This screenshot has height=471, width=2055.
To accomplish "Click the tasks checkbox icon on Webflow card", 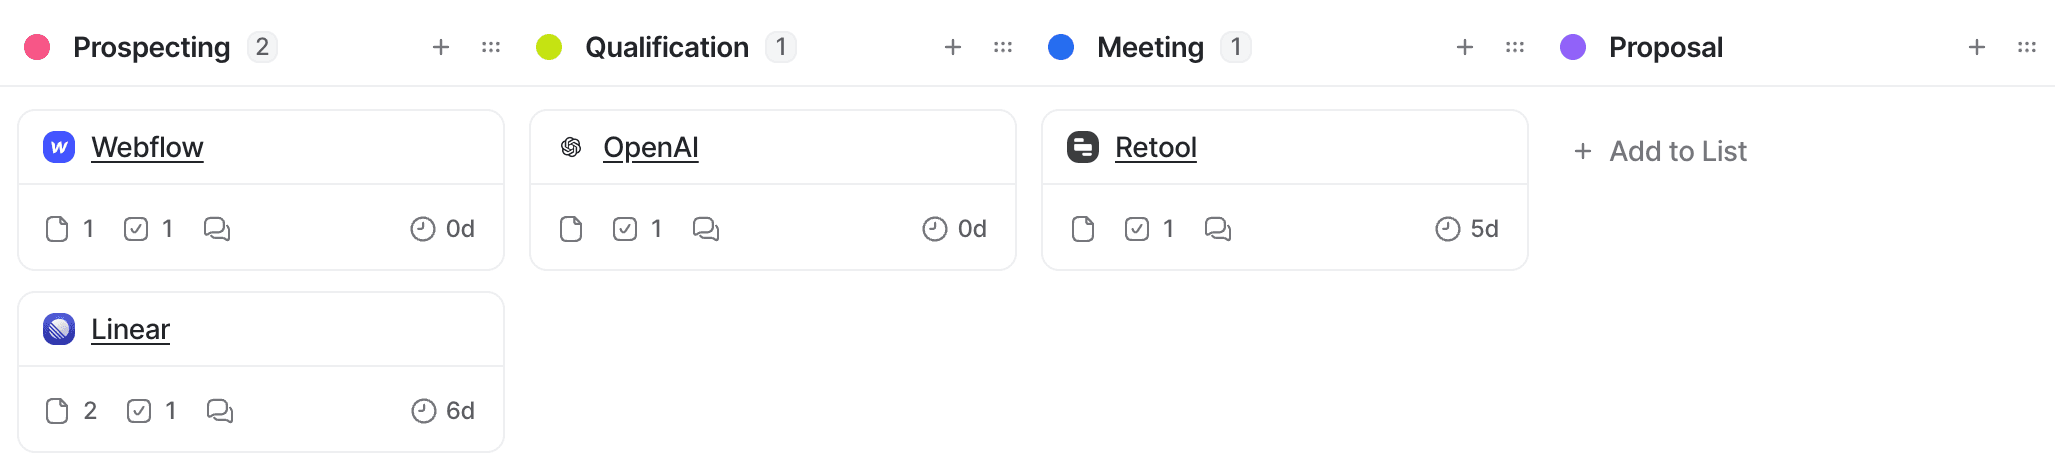I will [136, 229].
